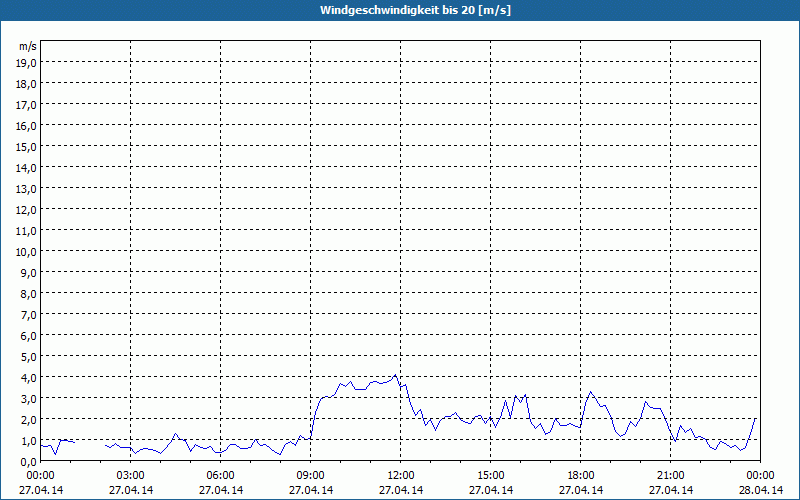Select the 14,0 y-axis value

pos(28,168)
